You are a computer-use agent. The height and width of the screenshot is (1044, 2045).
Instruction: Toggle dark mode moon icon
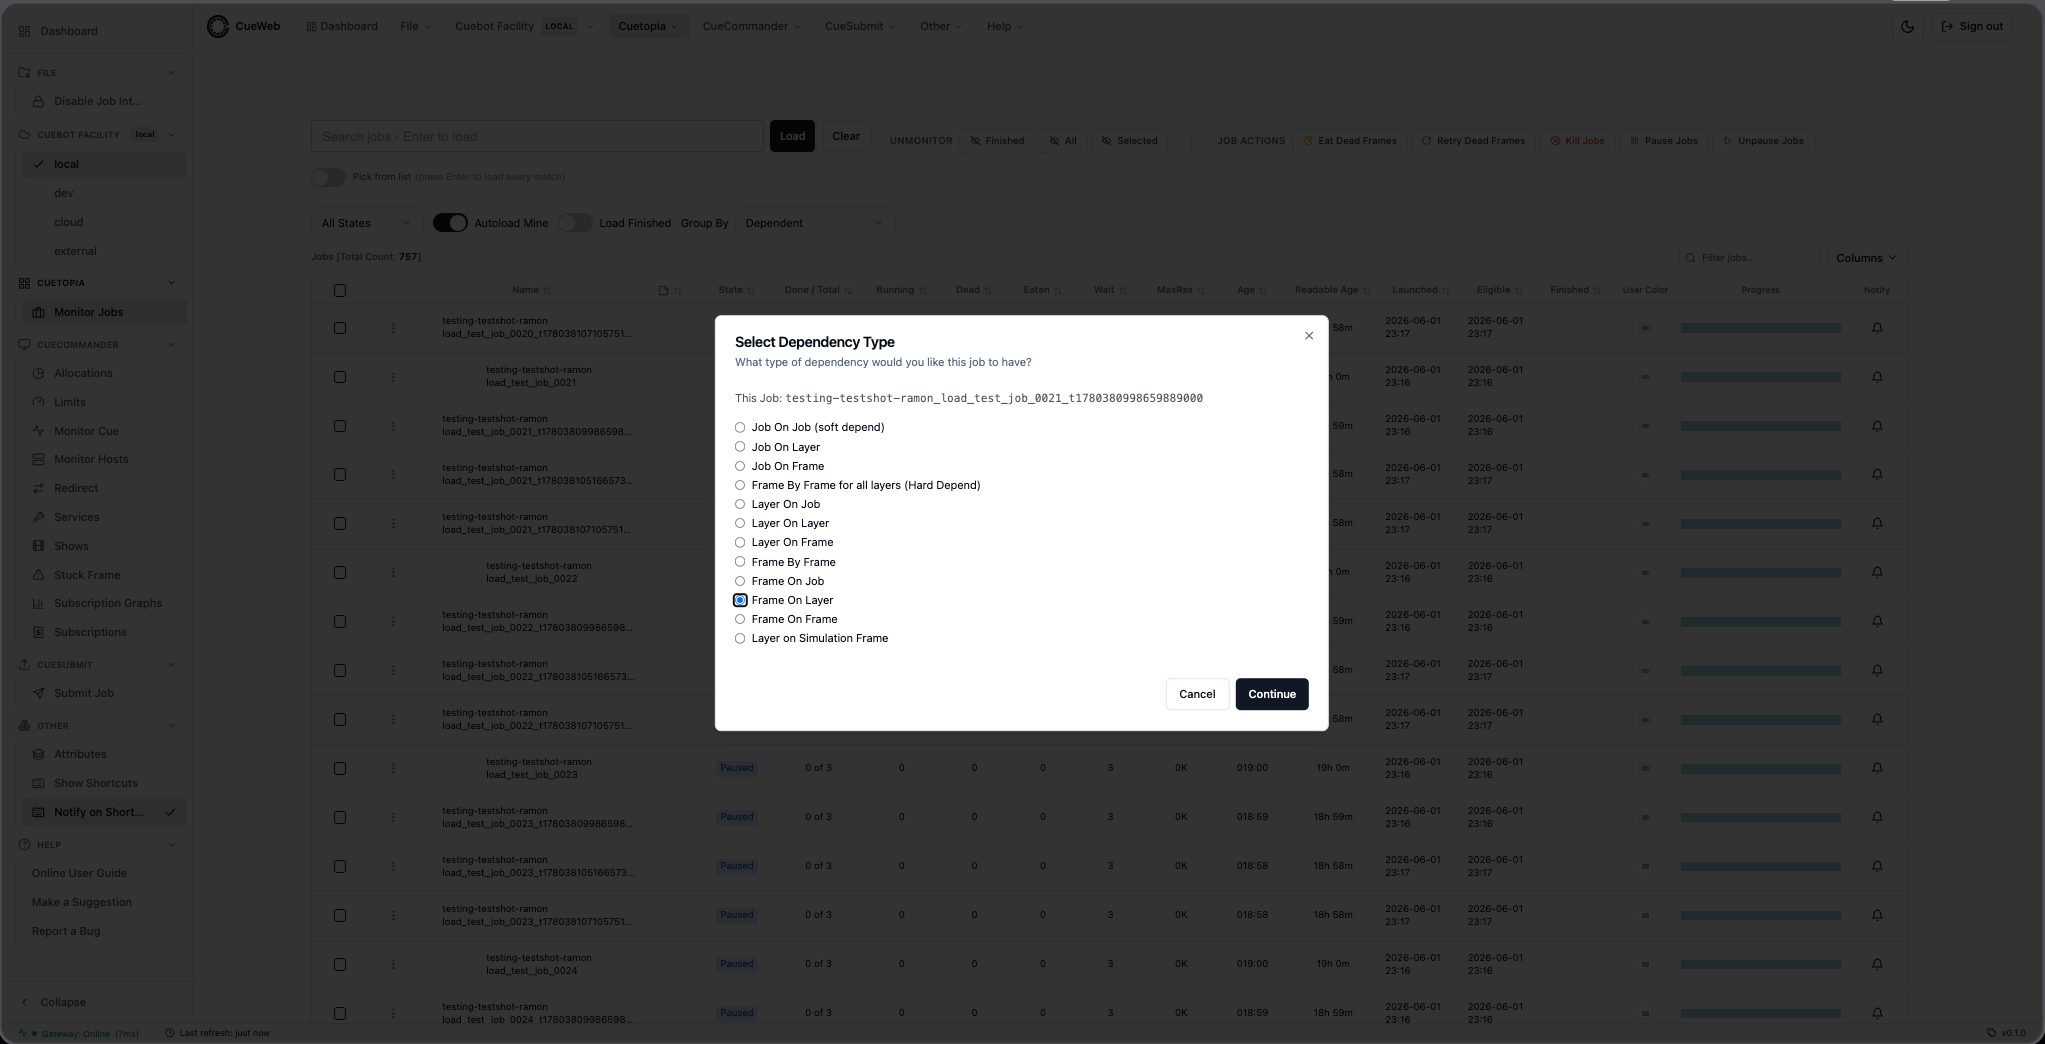[x=1907, y=27]
